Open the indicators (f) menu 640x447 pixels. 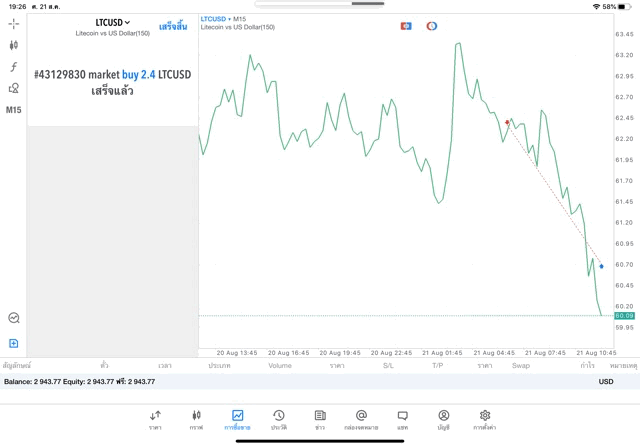click(13, 67)
